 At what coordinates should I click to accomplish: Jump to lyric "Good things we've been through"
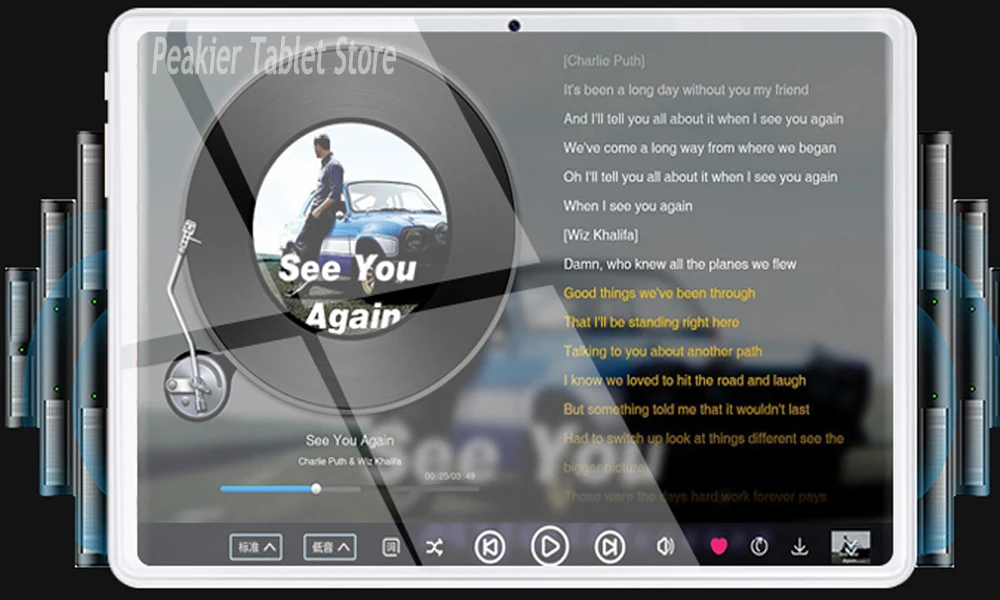click(x=659, y=293)
